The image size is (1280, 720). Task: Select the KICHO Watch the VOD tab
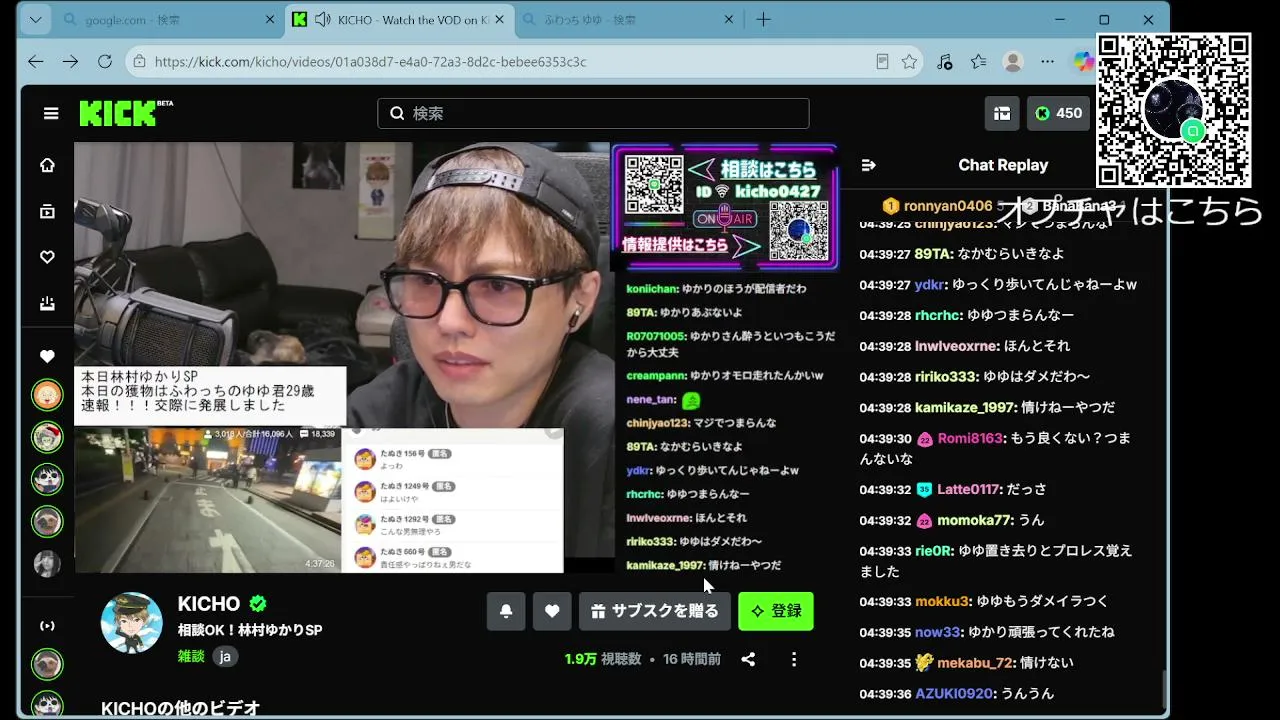point(398,20)
